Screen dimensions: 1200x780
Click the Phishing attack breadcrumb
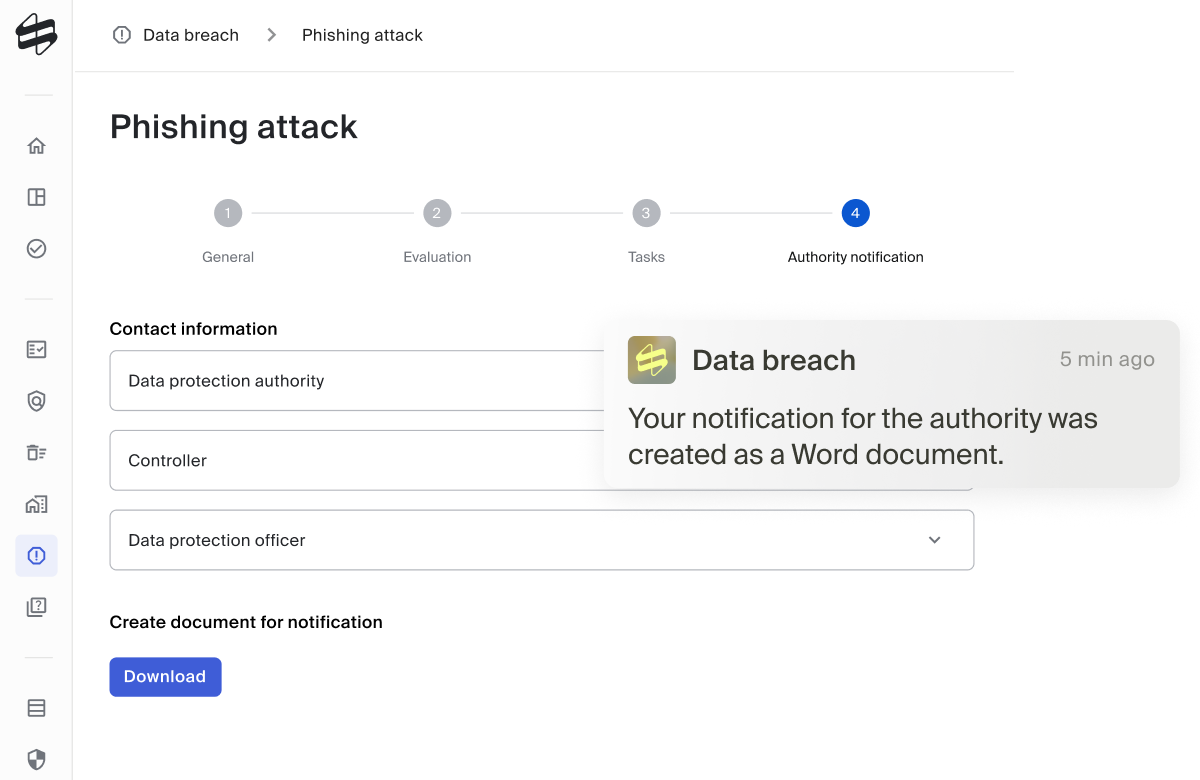tap(362, 35)
